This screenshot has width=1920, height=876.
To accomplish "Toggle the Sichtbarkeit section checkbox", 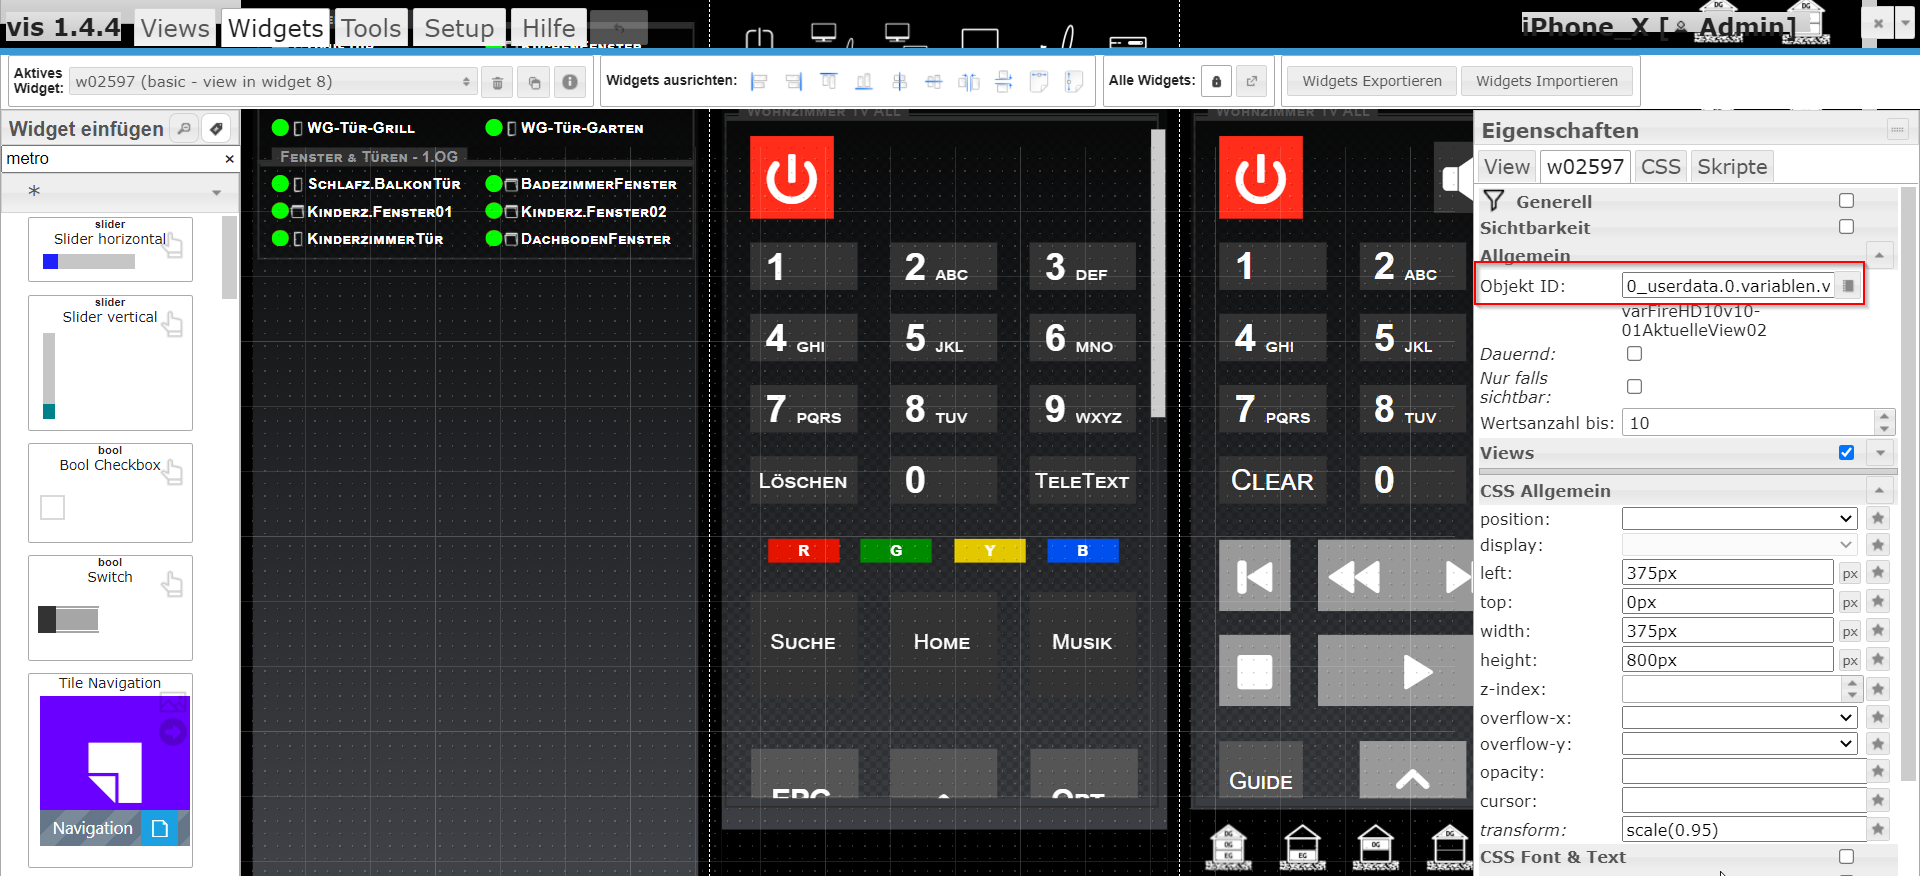I will [x=1846, y=227].
